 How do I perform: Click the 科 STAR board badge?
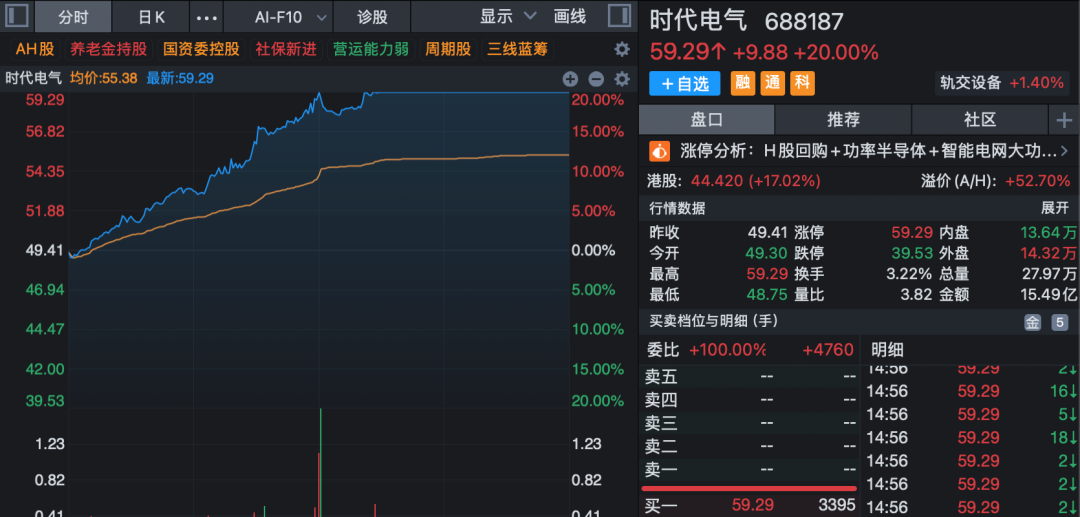pos(802,83)
